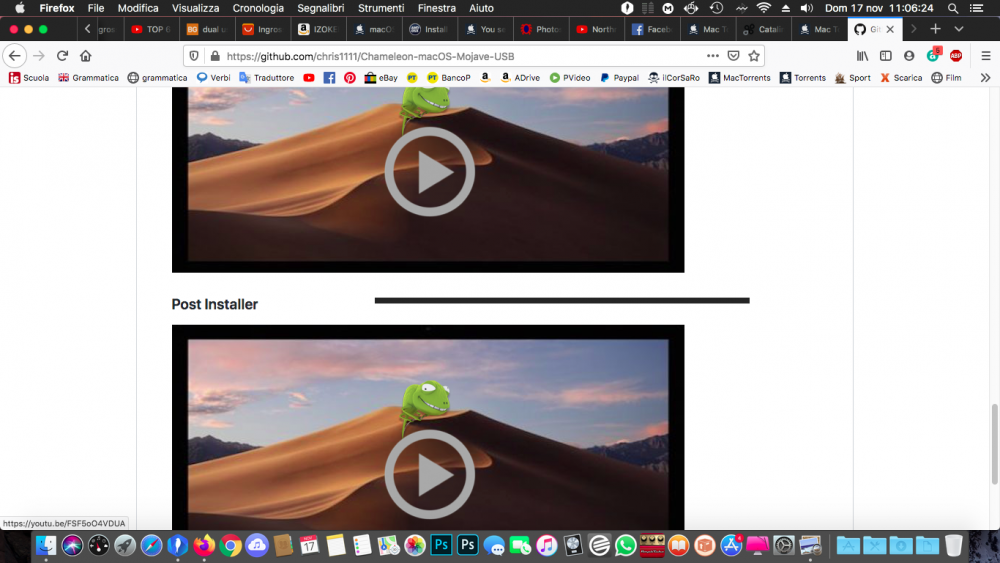Open tracking protection shield in address bar
Image resolution: width=1000 pixels, height=563 pixels.
[x=194, y=56]
